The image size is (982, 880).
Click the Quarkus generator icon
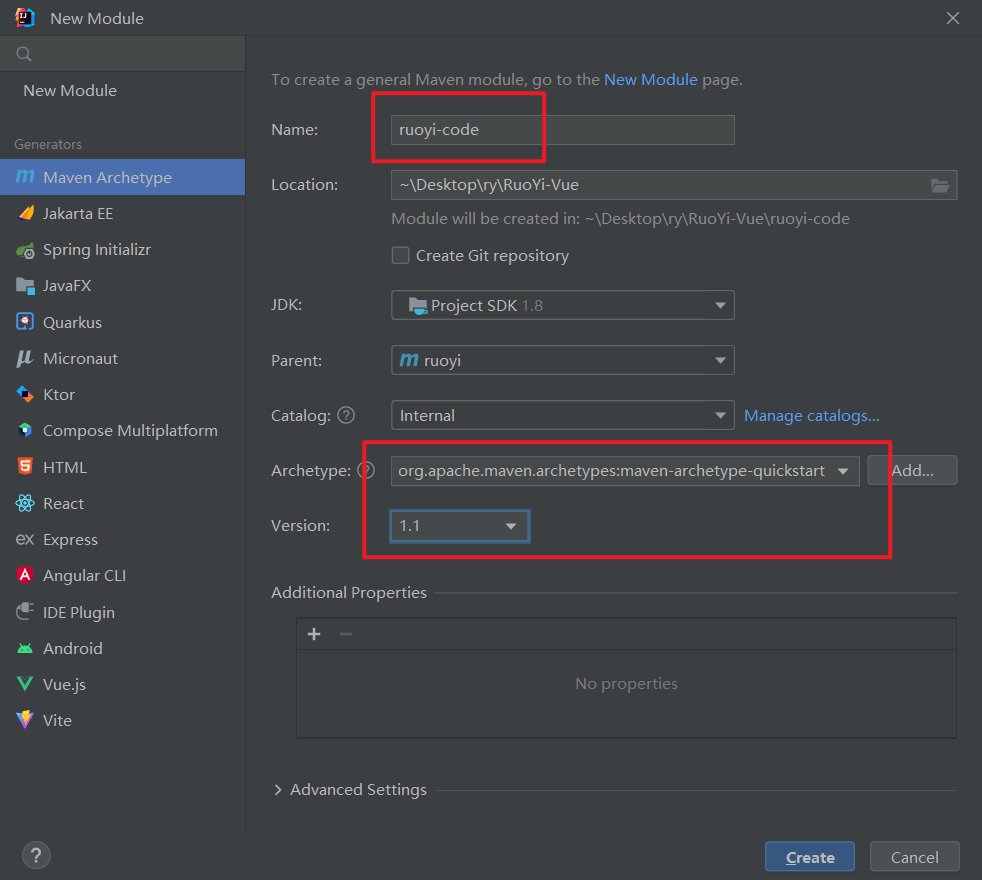25,322
